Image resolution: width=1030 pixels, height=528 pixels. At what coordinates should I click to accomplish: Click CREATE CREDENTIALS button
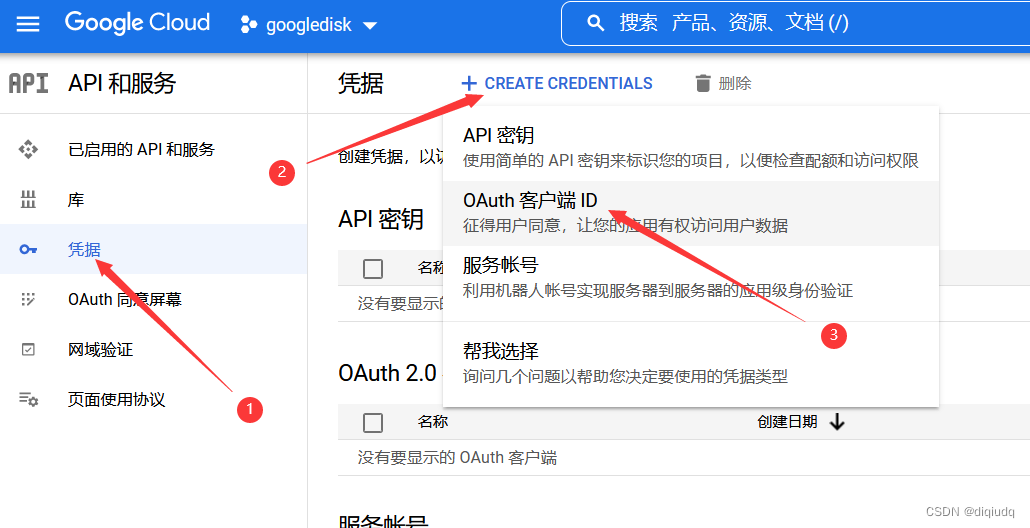coord(557,83)
